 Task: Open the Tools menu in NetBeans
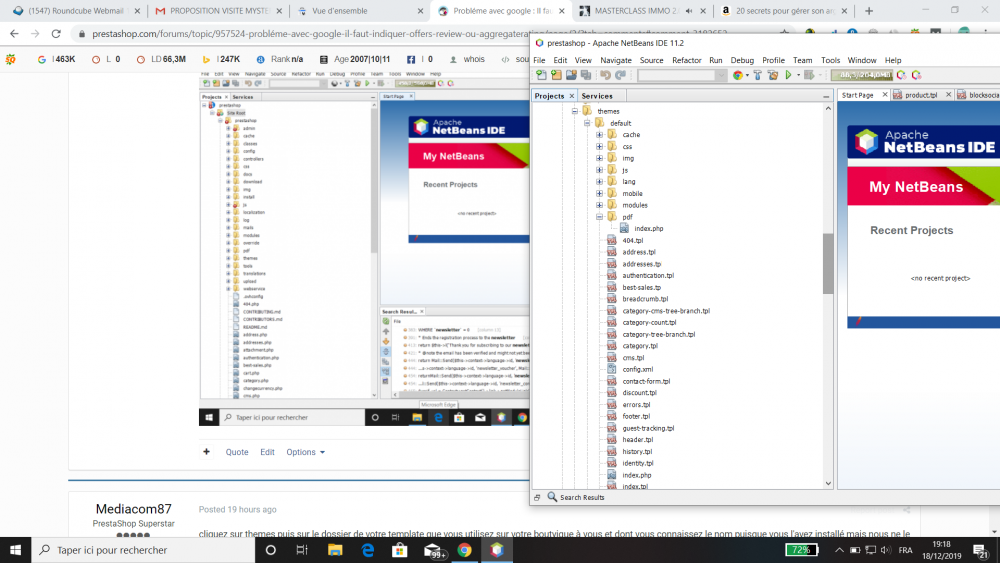coord(830,60)
